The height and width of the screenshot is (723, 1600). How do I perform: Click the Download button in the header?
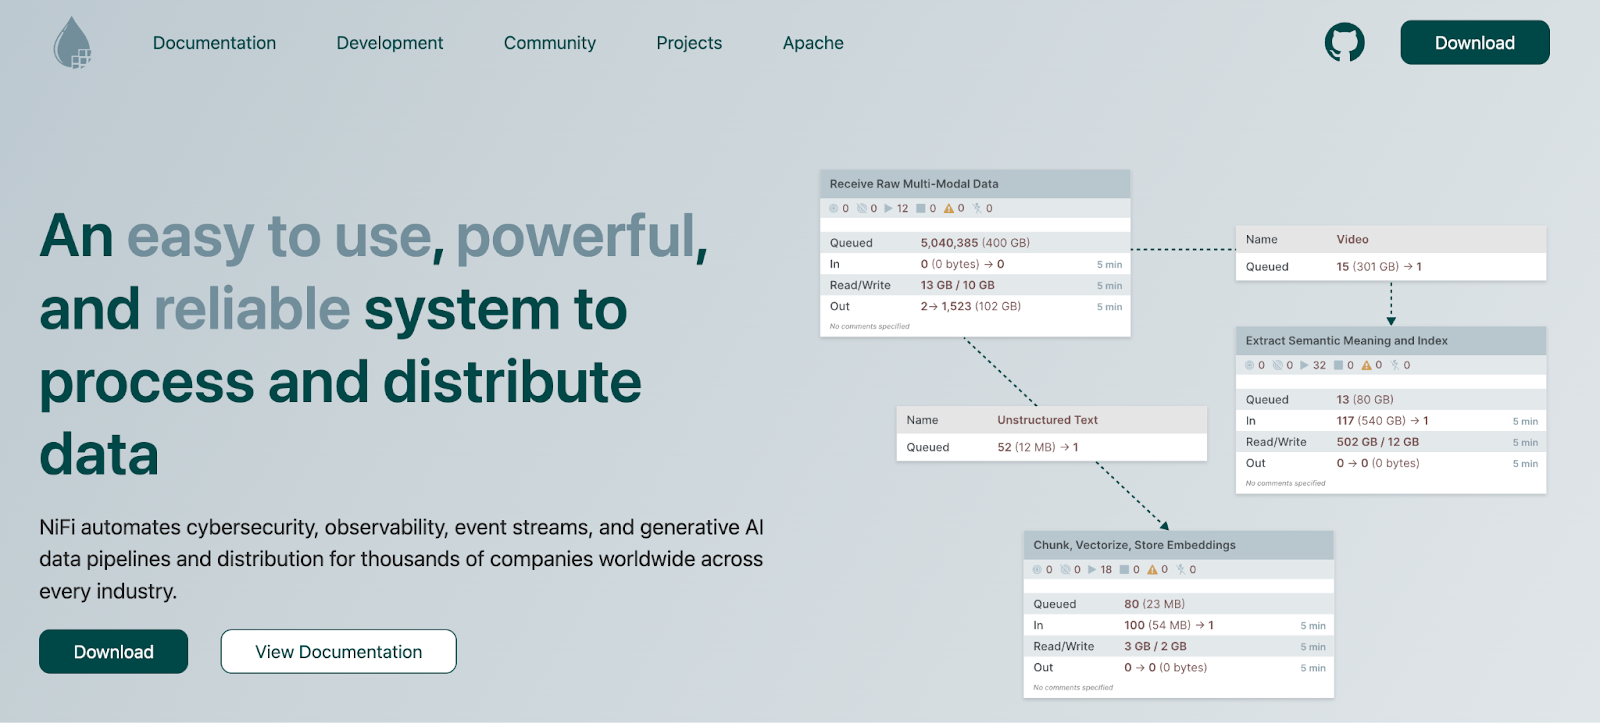point(1475,43)
